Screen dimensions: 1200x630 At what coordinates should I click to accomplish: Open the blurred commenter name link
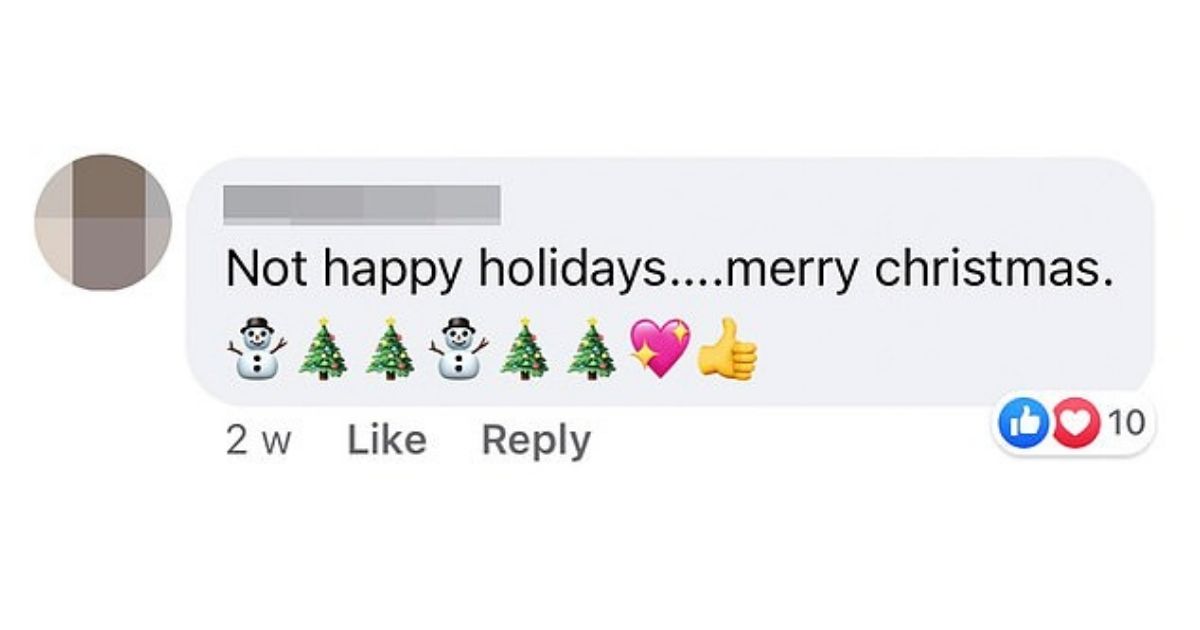(x=361, y=203)
